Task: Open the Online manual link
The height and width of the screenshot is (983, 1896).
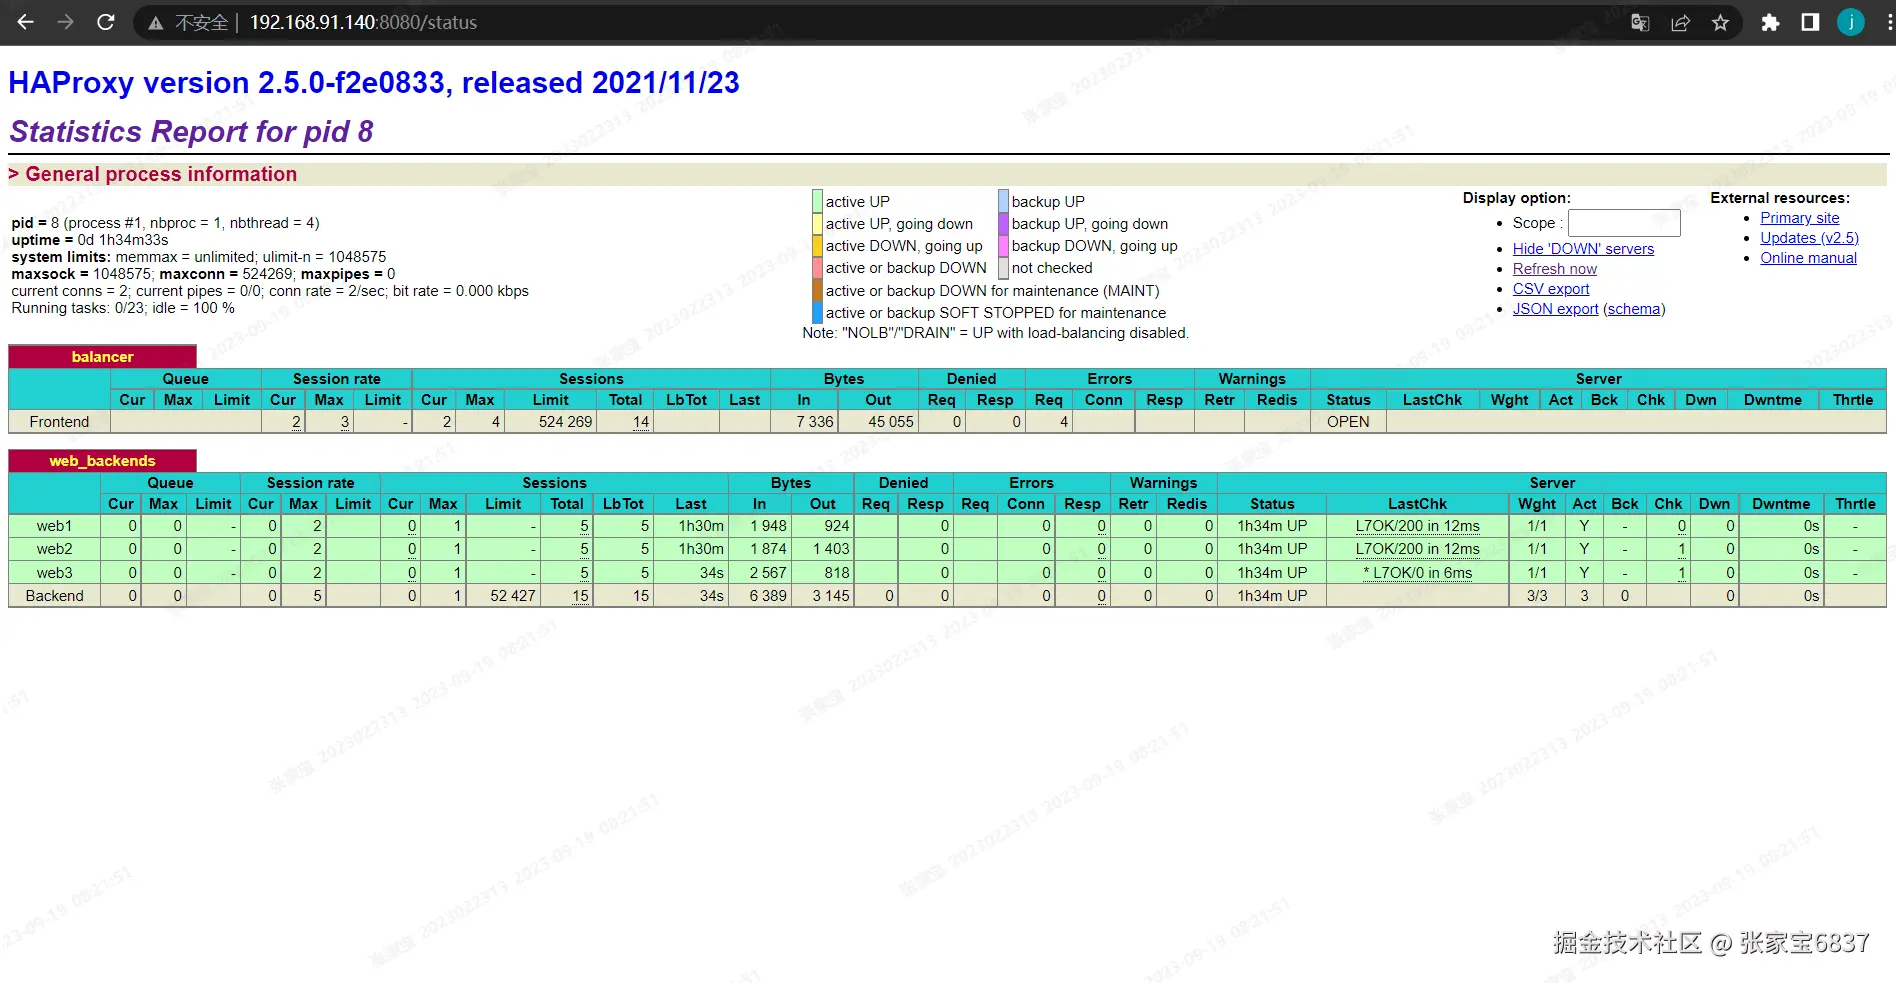Action: 1809,258
